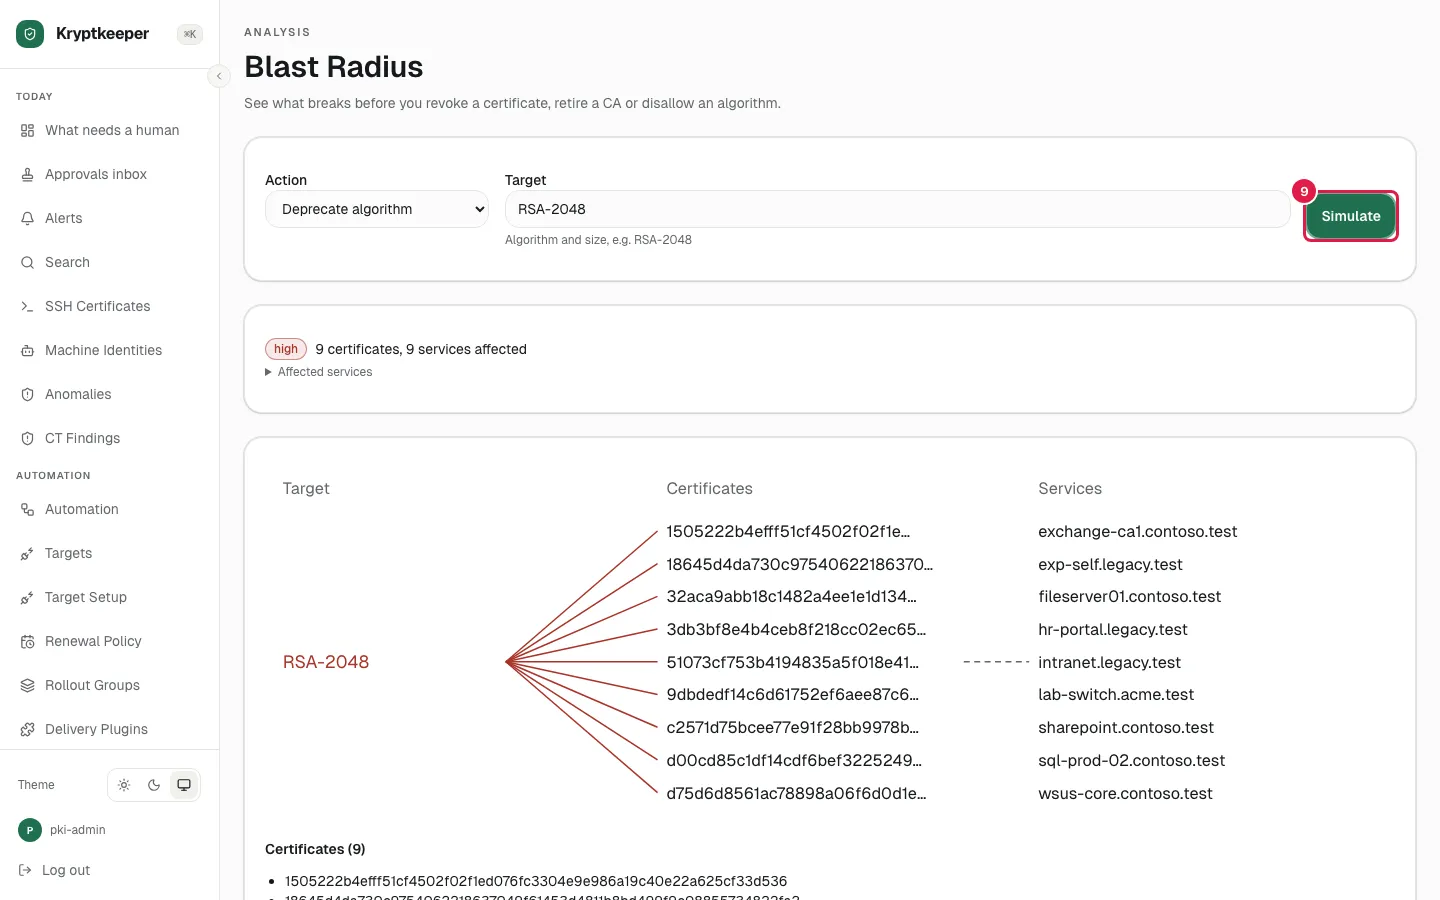This screenshot has width=1440, height=900.
Task: Log out of Kryptkeeper
Action: coord(55,871)
